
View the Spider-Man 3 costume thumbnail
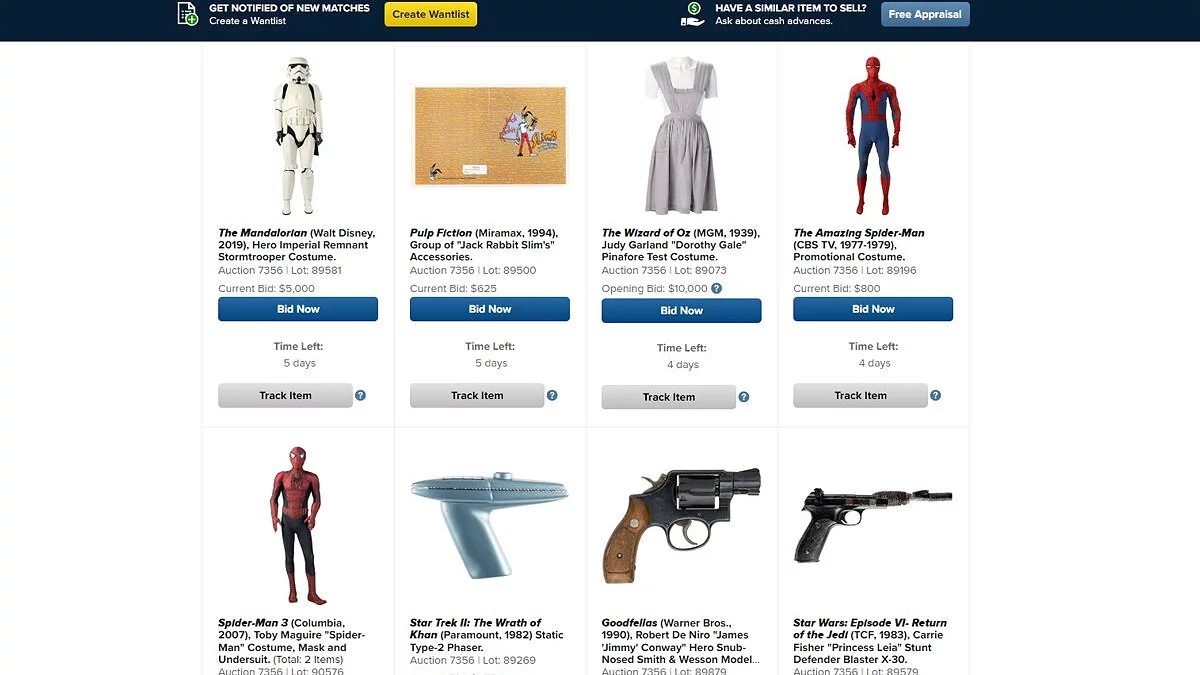coord(296,525)
